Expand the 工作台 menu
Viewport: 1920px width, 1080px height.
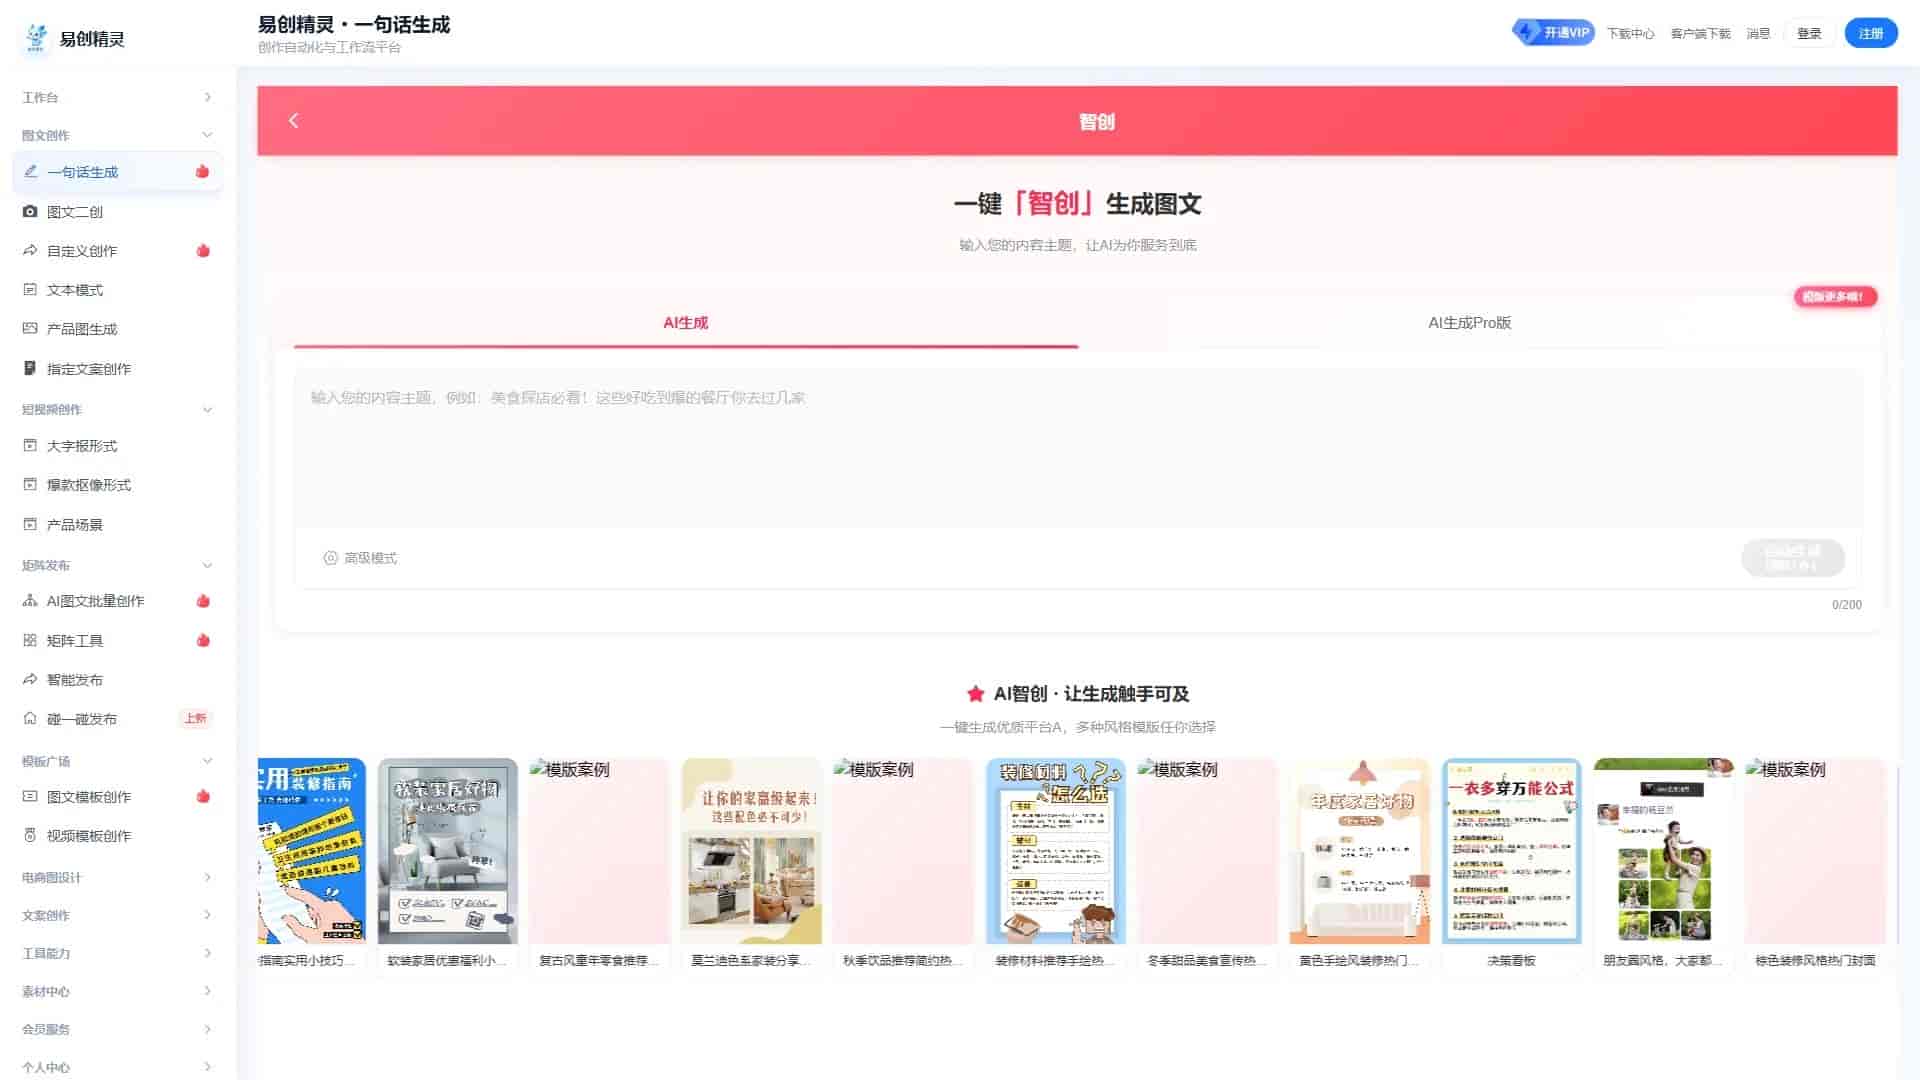click(x=117, y=97)
